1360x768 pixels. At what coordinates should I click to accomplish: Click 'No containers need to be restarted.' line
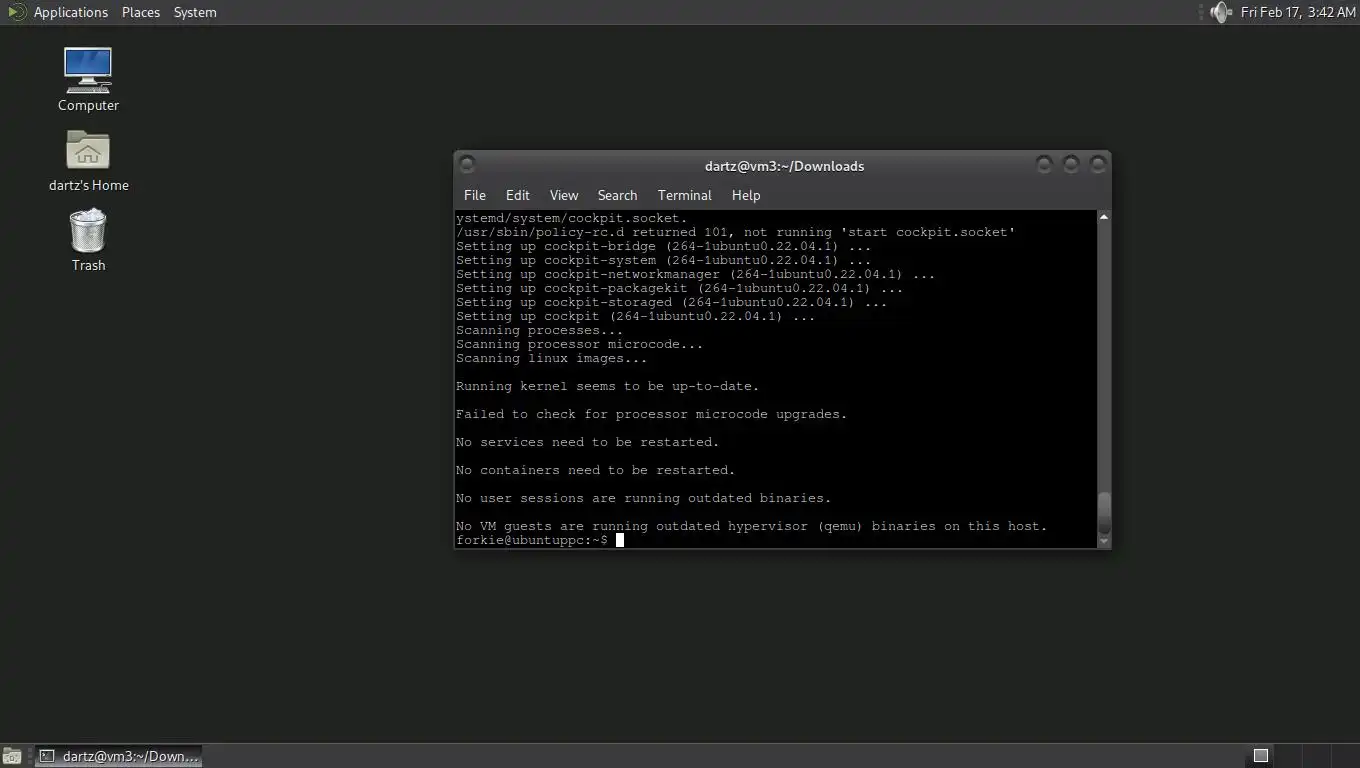(595, 470)
